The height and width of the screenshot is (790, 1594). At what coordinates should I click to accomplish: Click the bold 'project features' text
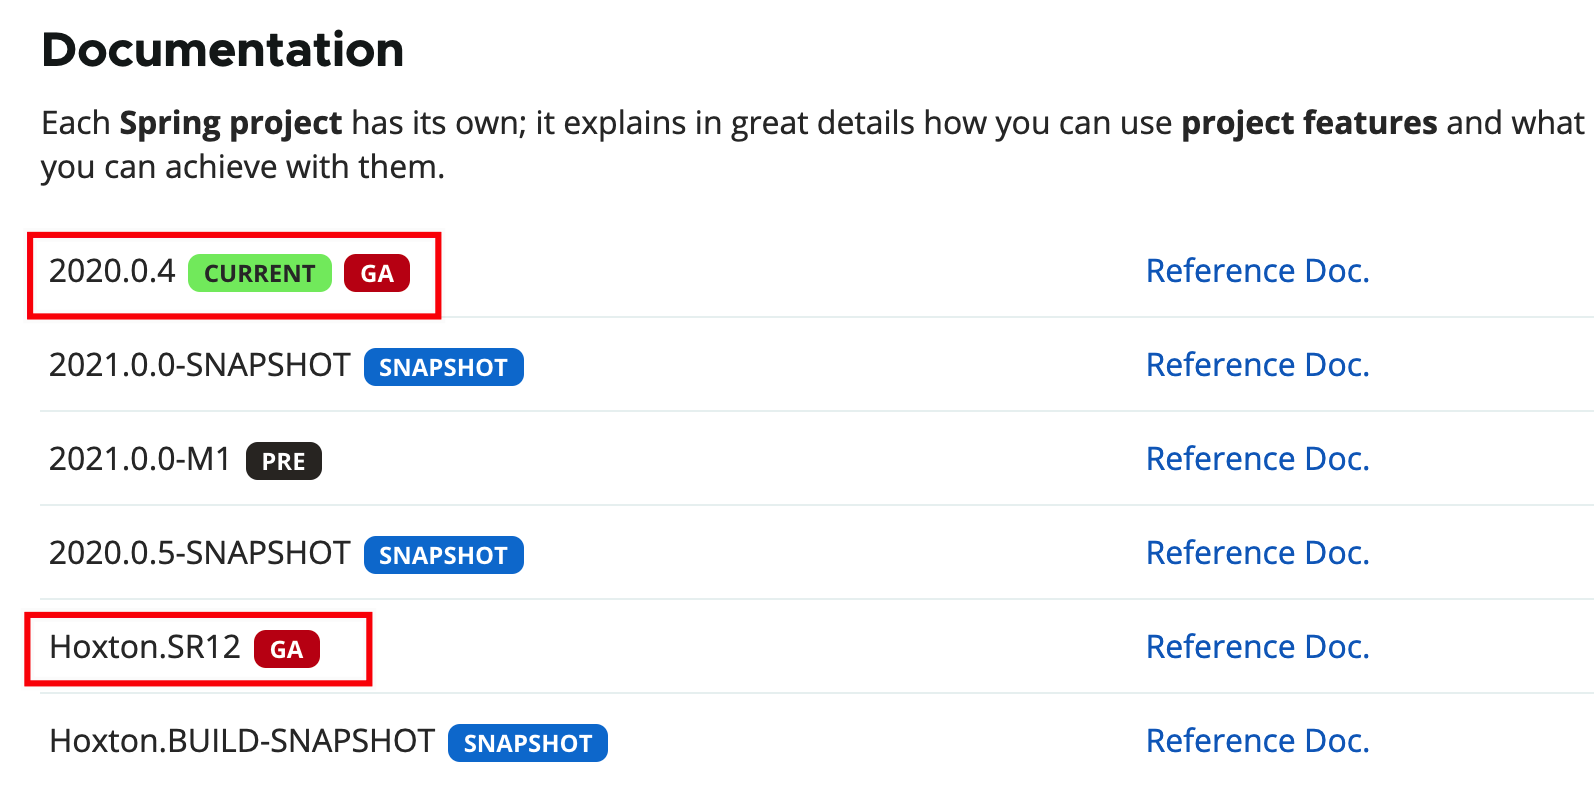(1309, 123)
